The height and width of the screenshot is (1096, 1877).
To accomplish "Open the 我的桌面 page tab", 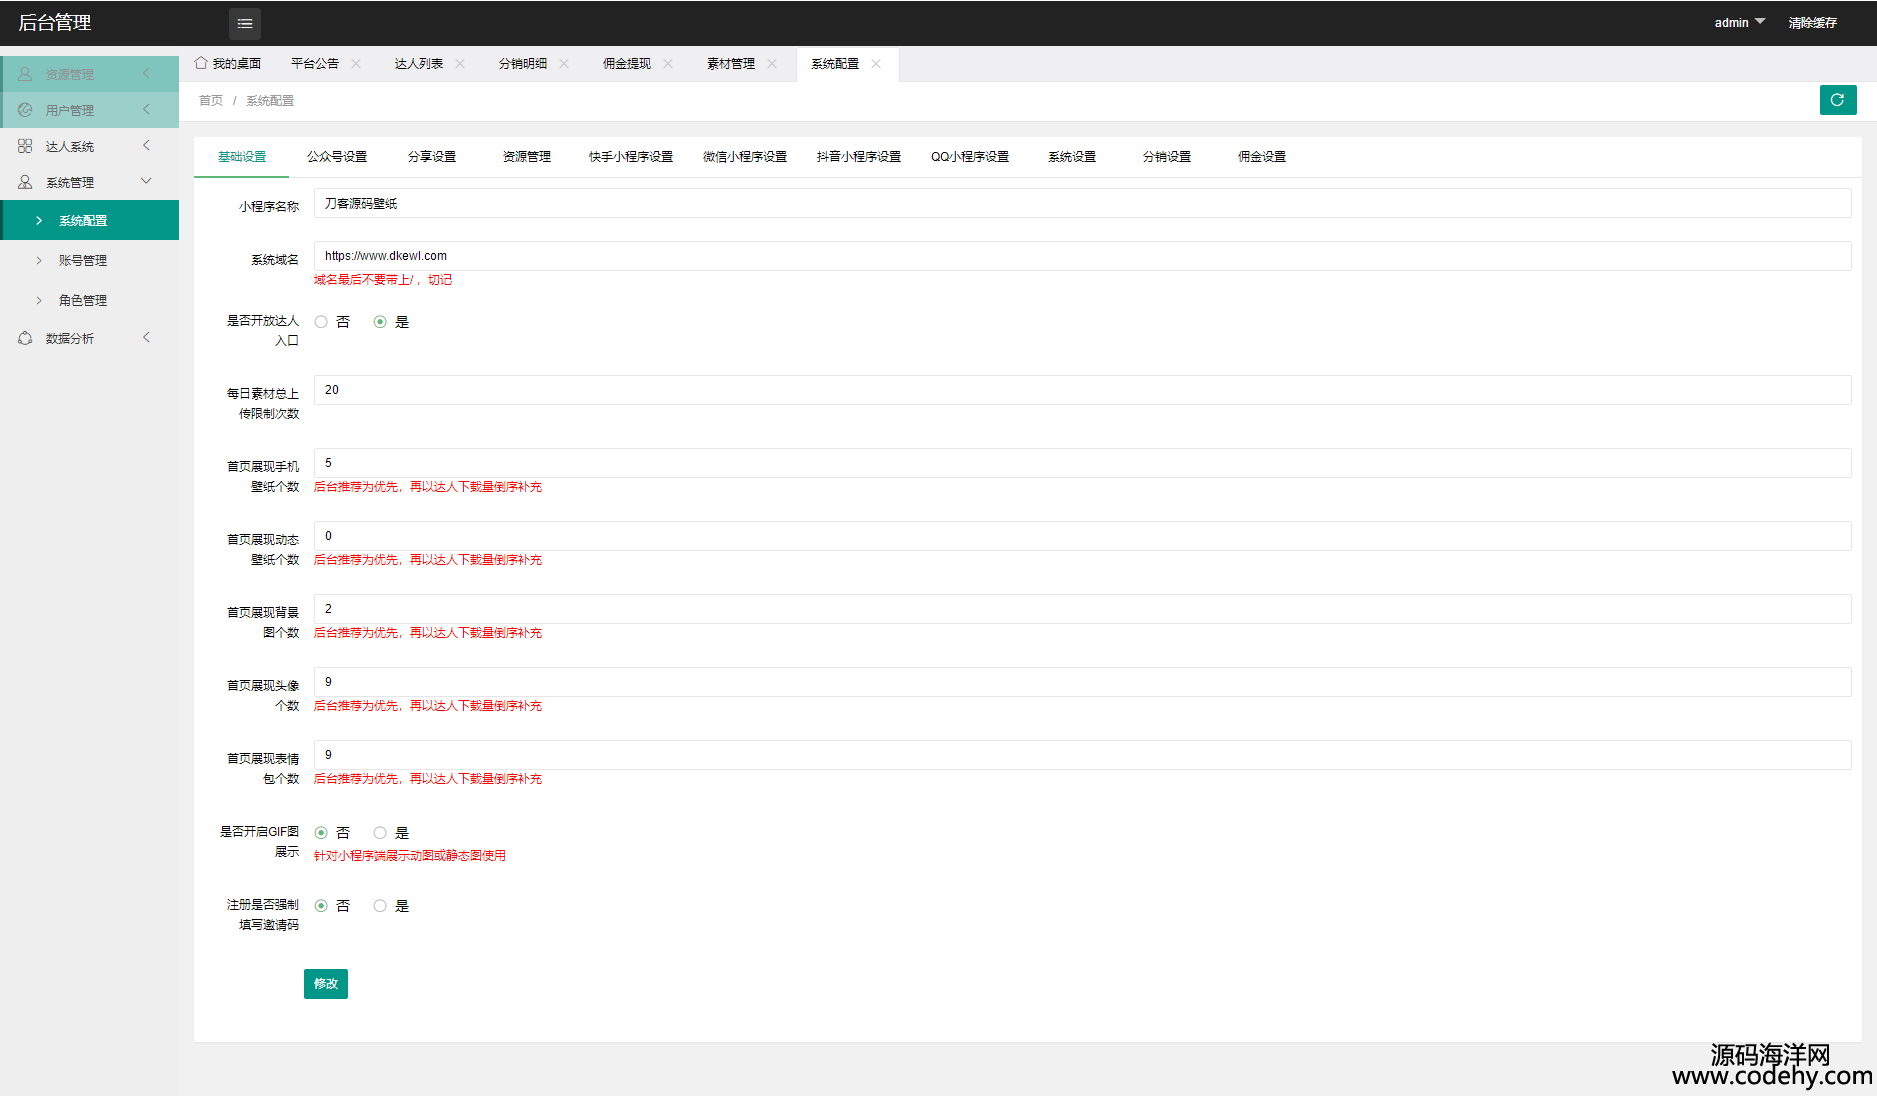I will pos(228,63).
